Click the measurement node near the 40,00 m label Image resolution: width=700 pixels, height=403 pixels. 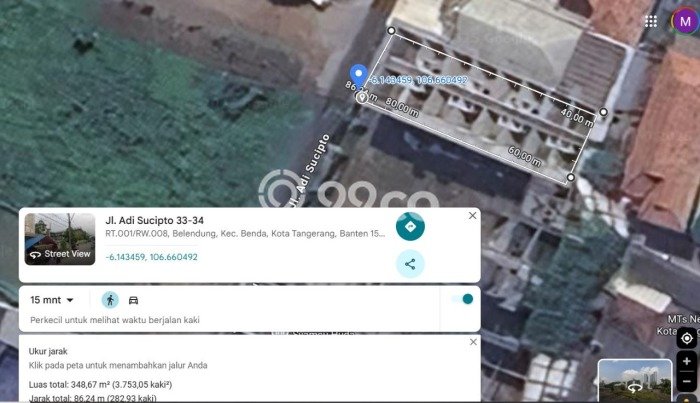[x=603, y=112]
